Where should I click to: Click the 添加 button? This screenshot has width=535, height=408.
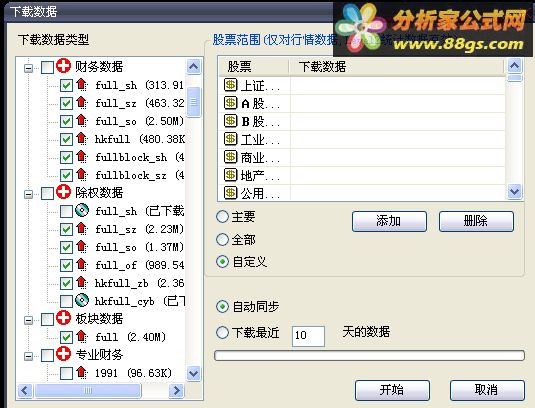coord(389,221)
